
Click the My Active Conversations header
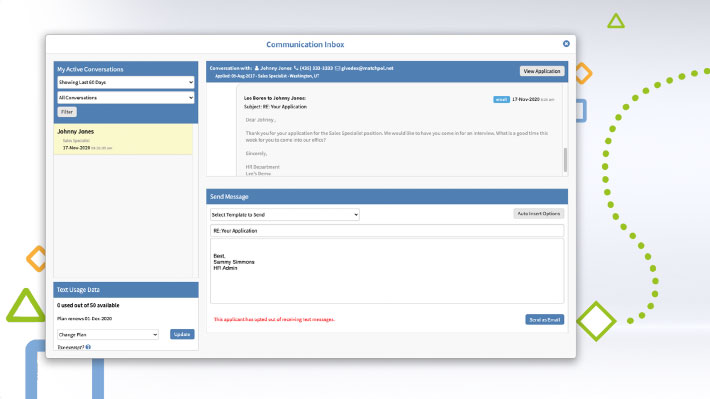coord(90,69)
